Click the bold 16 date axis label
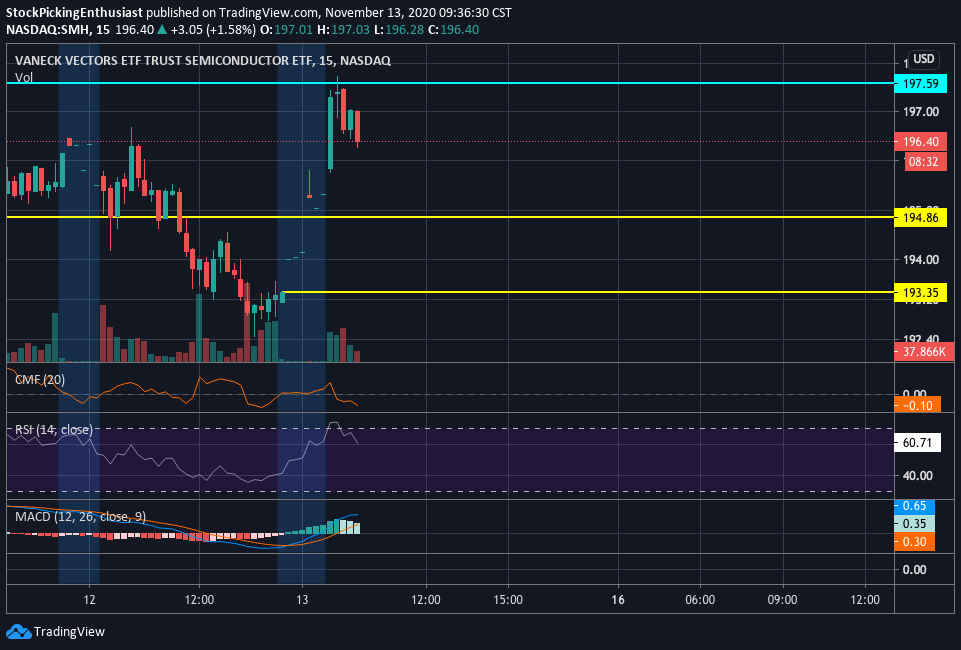 [x=618, y=599]
